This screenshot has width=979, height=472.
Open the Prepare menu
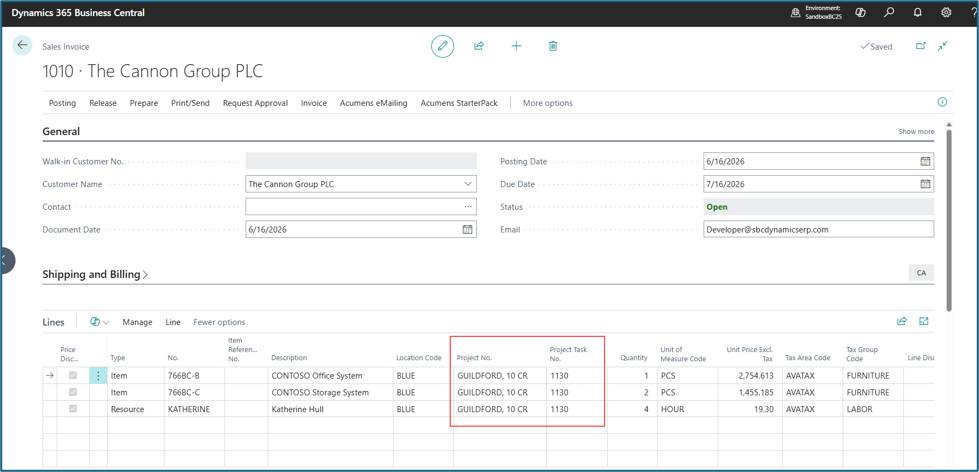point(144,103)
